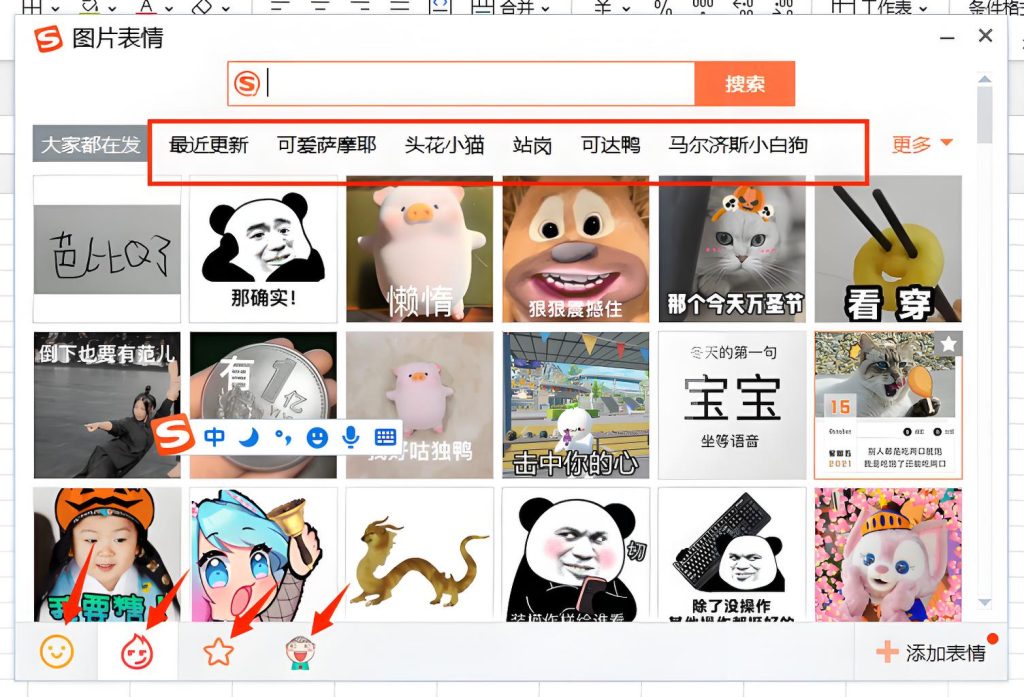
Task: Click the 搜索 search button
Action: (x=744, y=85)
